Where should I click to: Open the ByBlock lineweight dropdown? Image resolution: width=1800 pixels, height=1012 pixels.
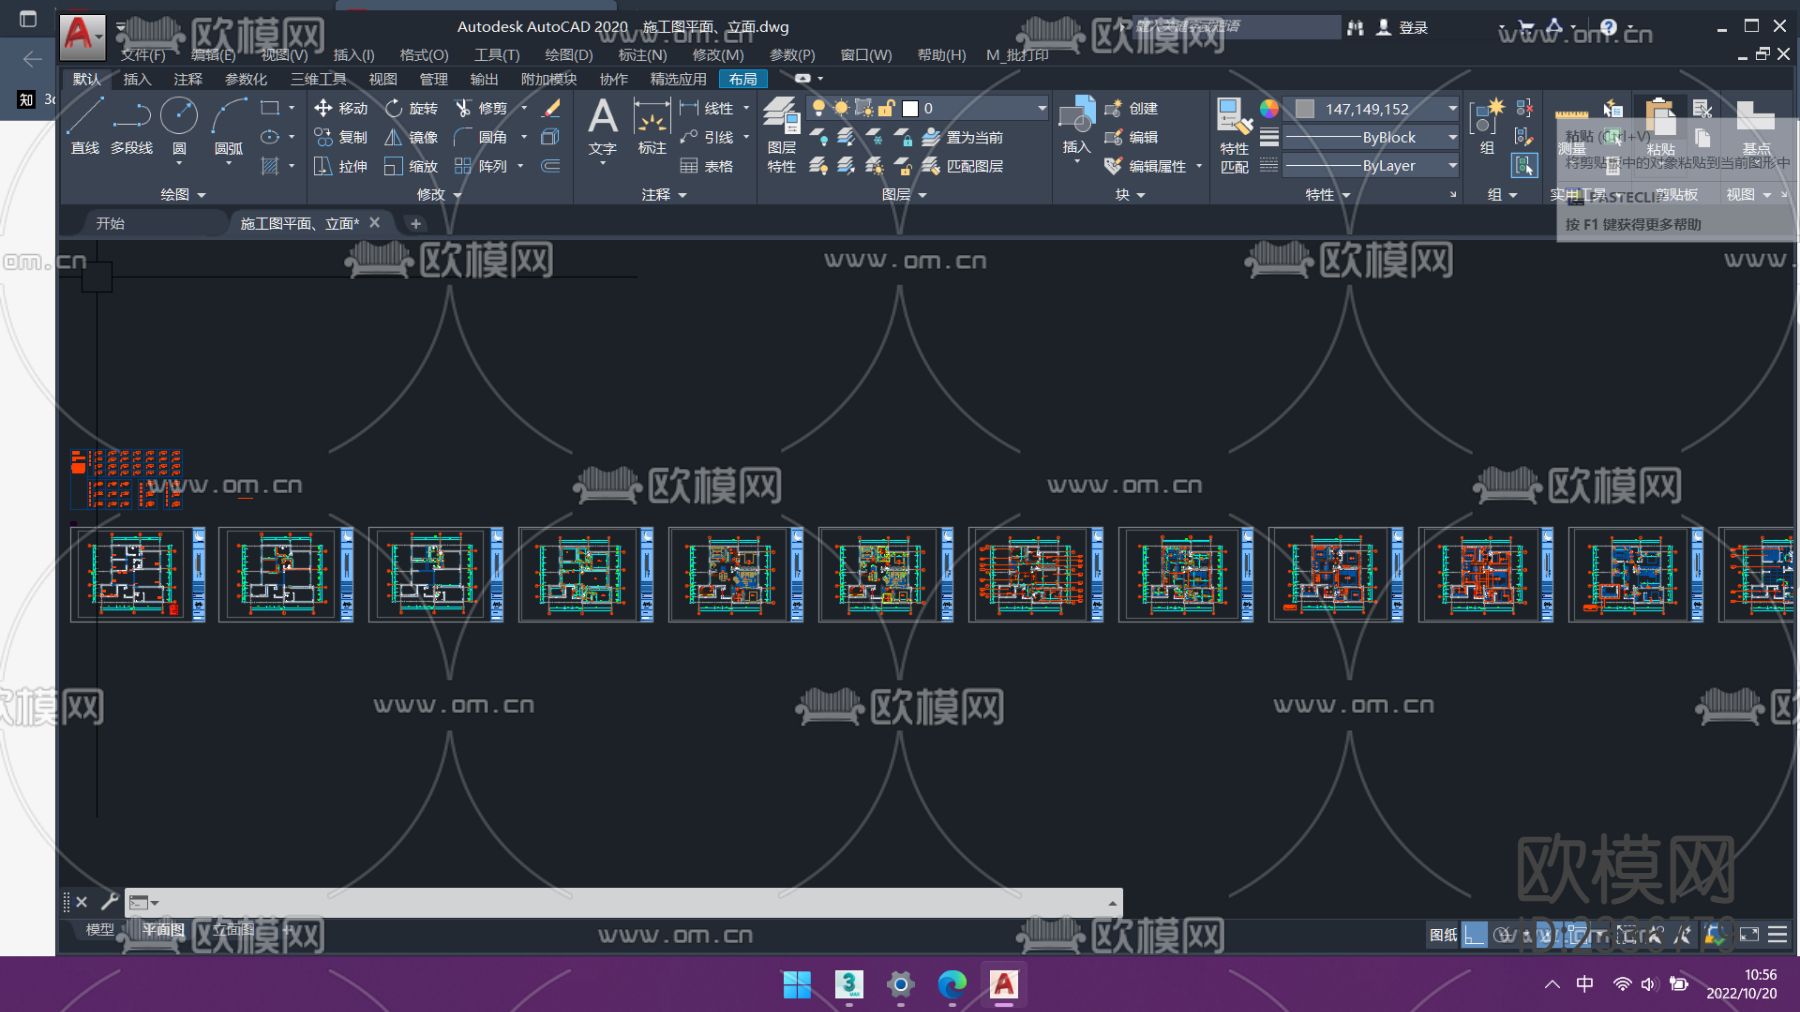[x=1452, y=137]
